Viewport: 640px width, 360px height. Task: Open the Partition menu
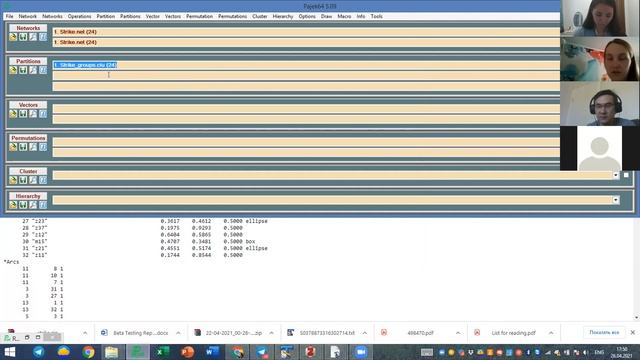coord(105,16)
